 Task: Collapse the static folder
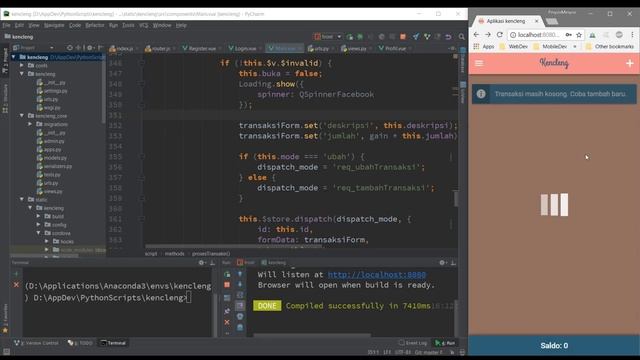pos(22,200)
